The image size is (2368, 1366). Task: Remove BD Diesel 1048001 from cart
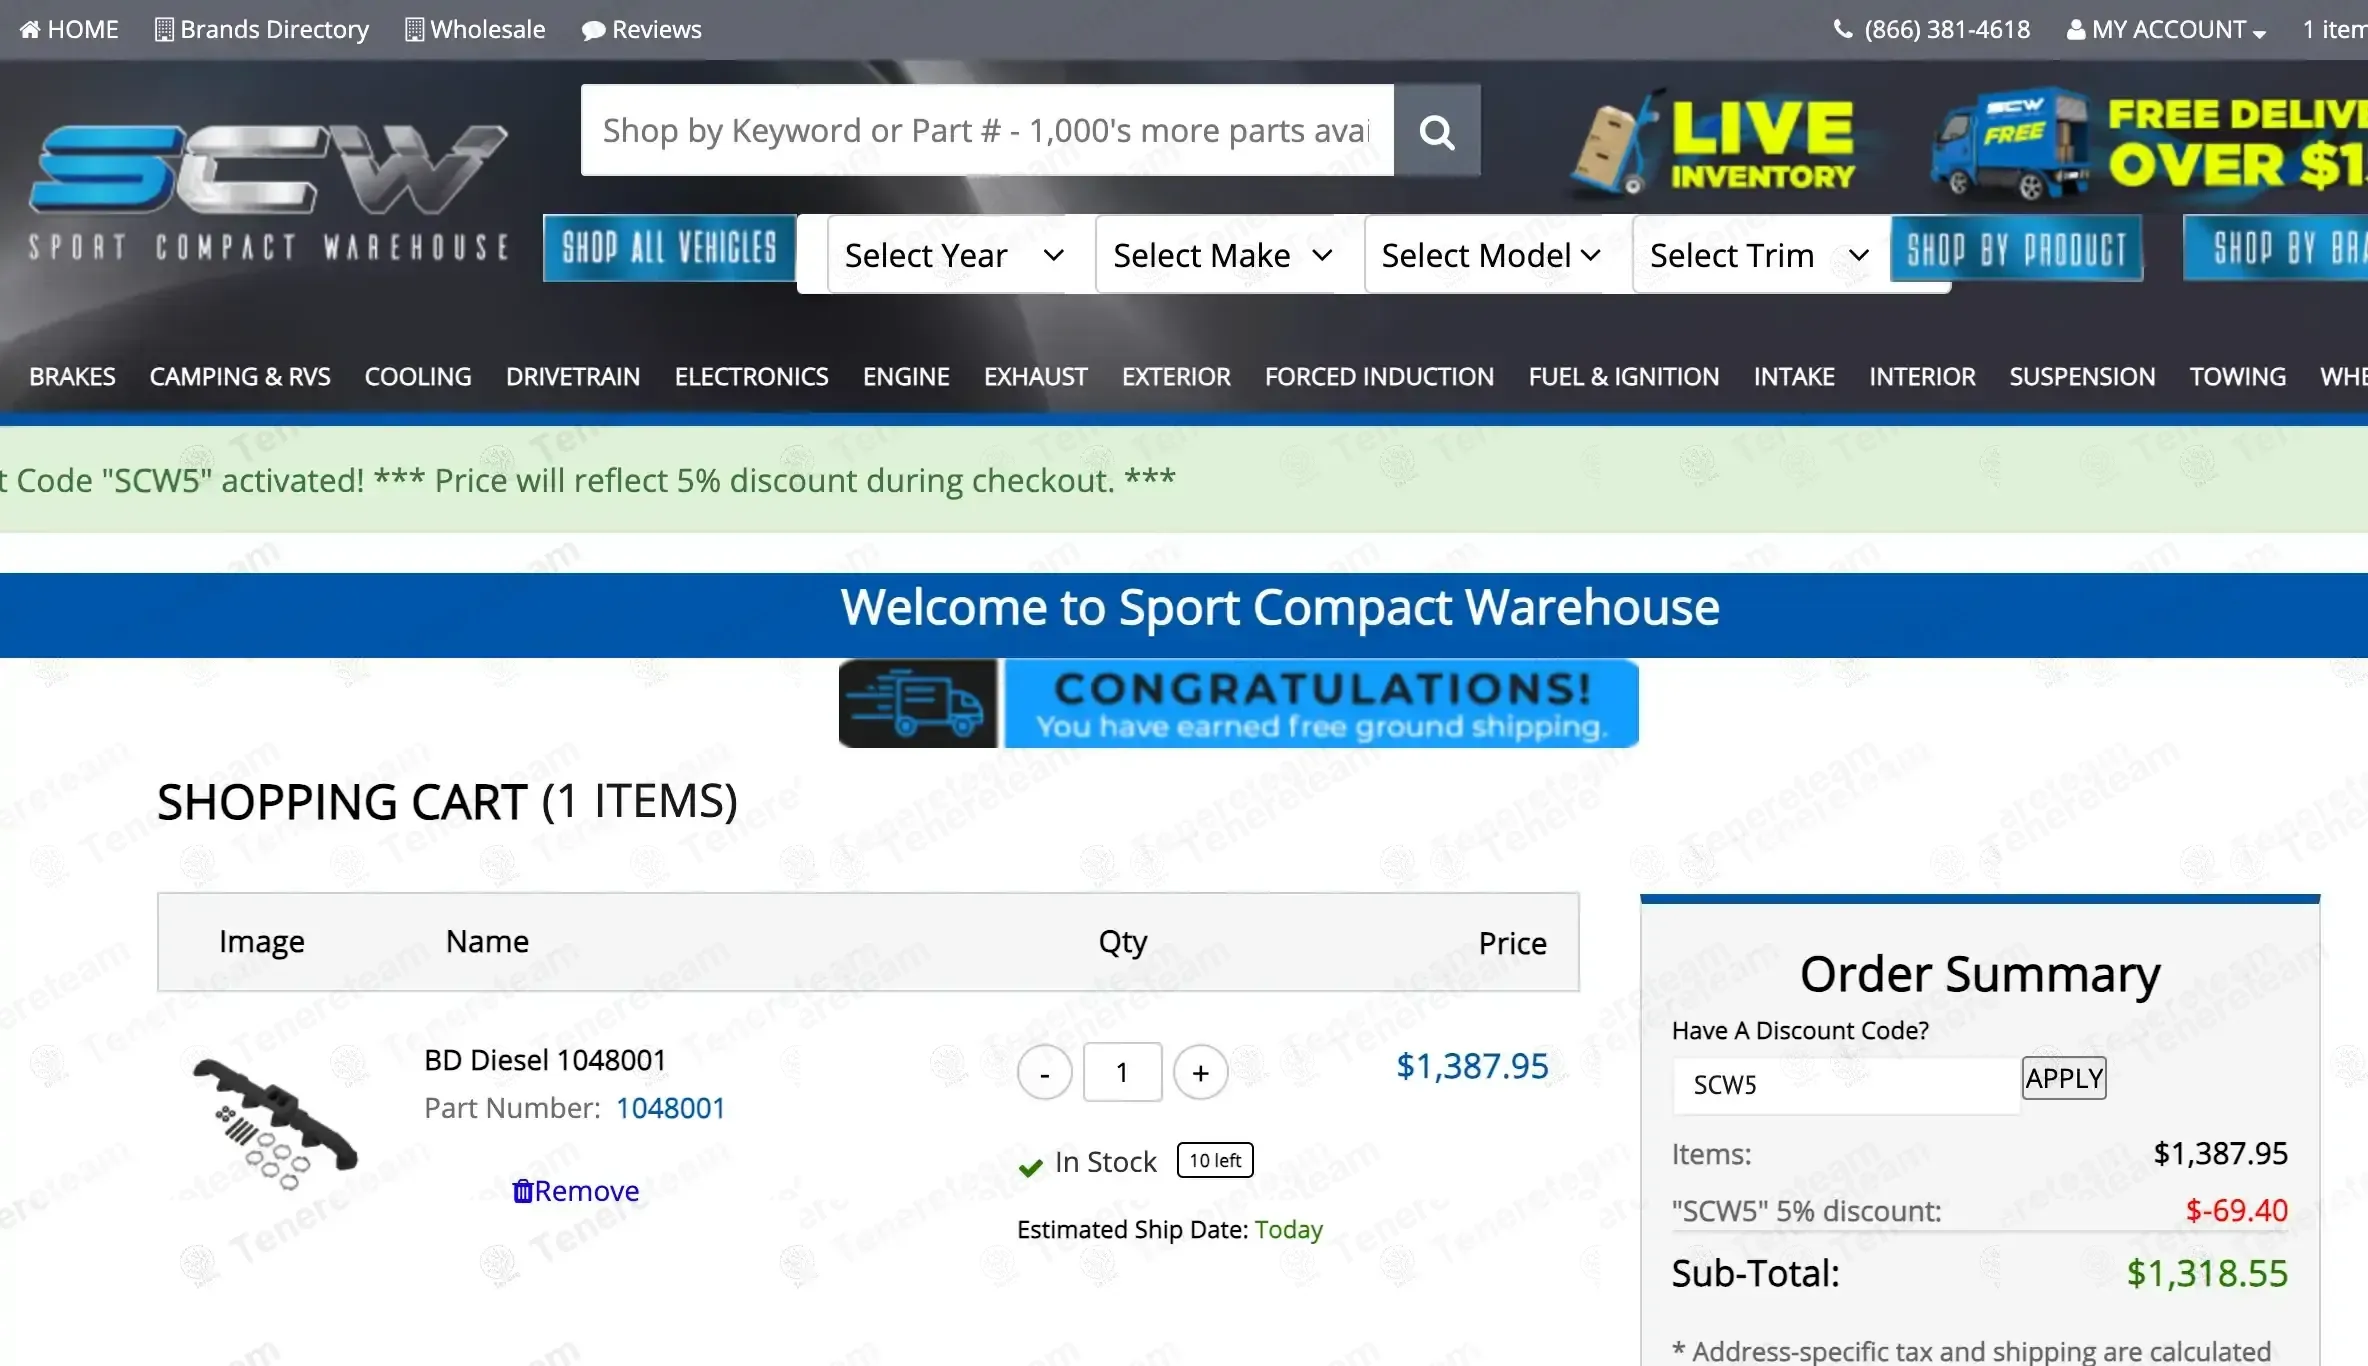[576, 1191]
